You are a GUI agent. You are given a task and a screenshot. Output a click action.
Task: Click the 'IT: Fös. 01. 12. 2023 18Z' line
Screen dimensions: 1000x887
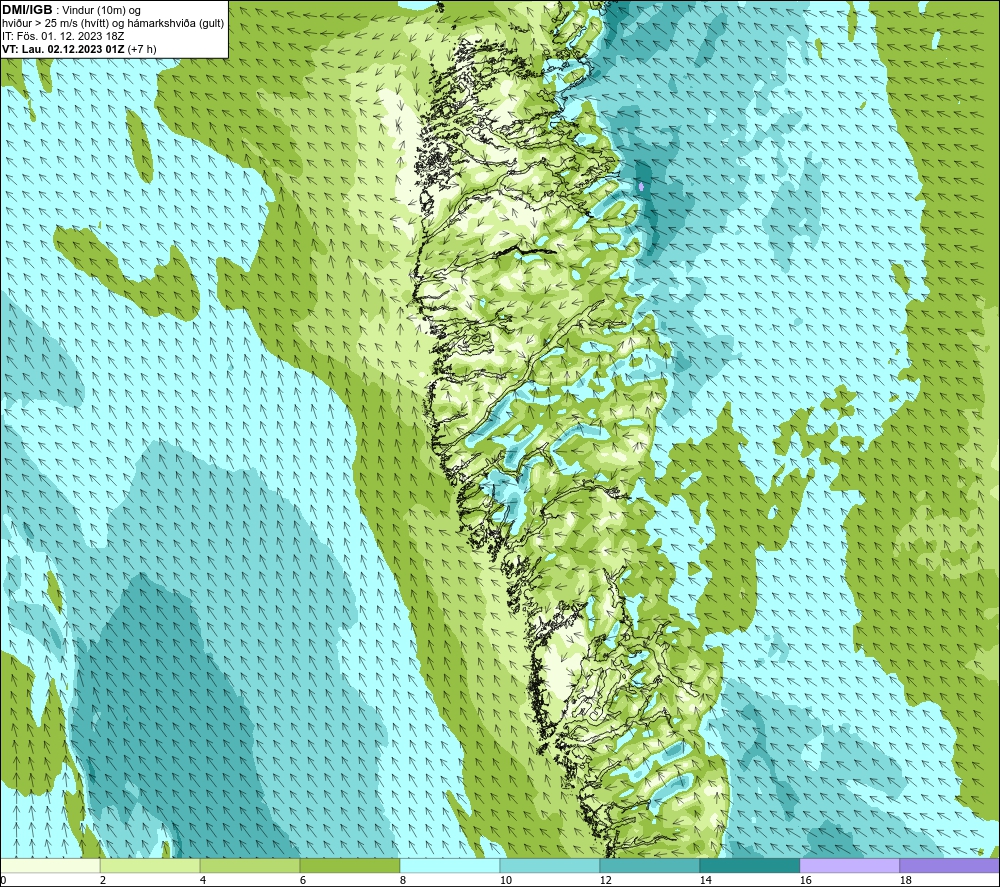pyautogui.click(x=63, y=36)
